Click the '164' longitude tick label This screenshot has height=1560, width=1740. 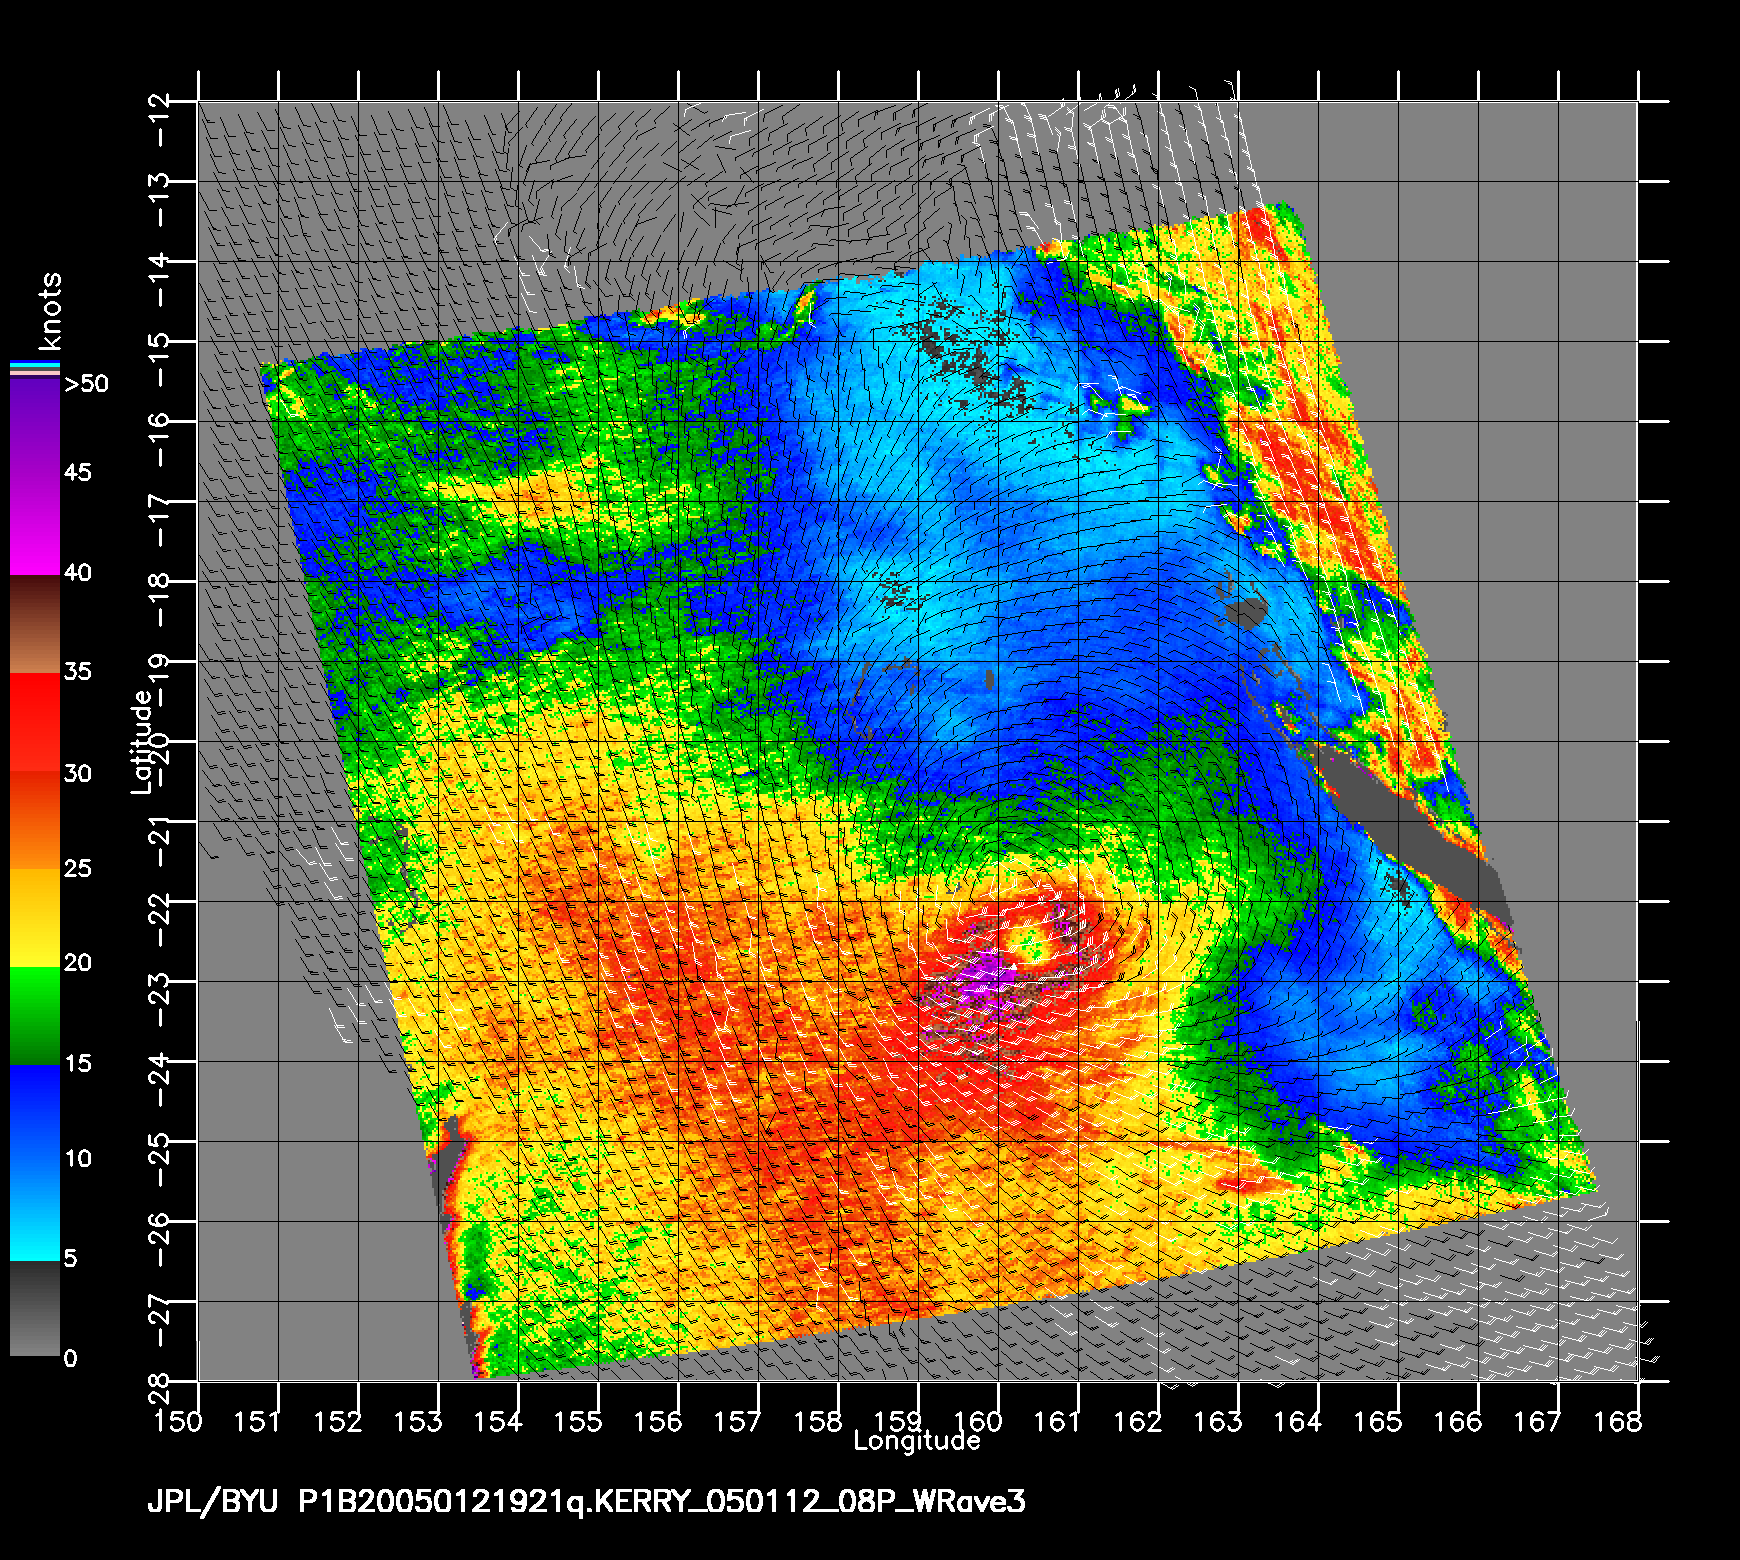pos(1298,1421)
